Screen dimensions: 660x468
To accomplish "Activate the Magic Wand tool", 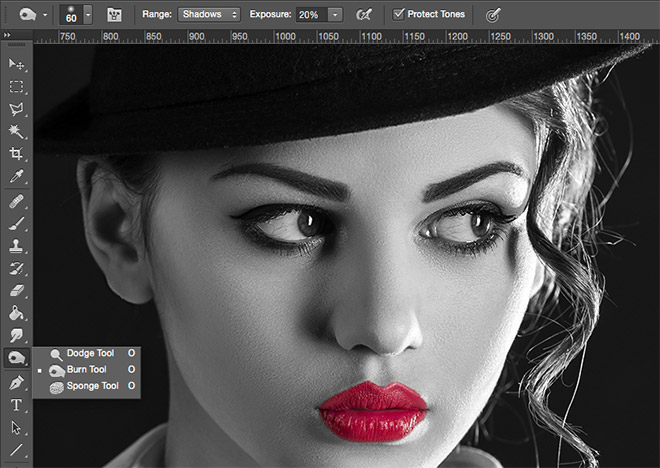I will pyautogui.click(x=16, y=132).
